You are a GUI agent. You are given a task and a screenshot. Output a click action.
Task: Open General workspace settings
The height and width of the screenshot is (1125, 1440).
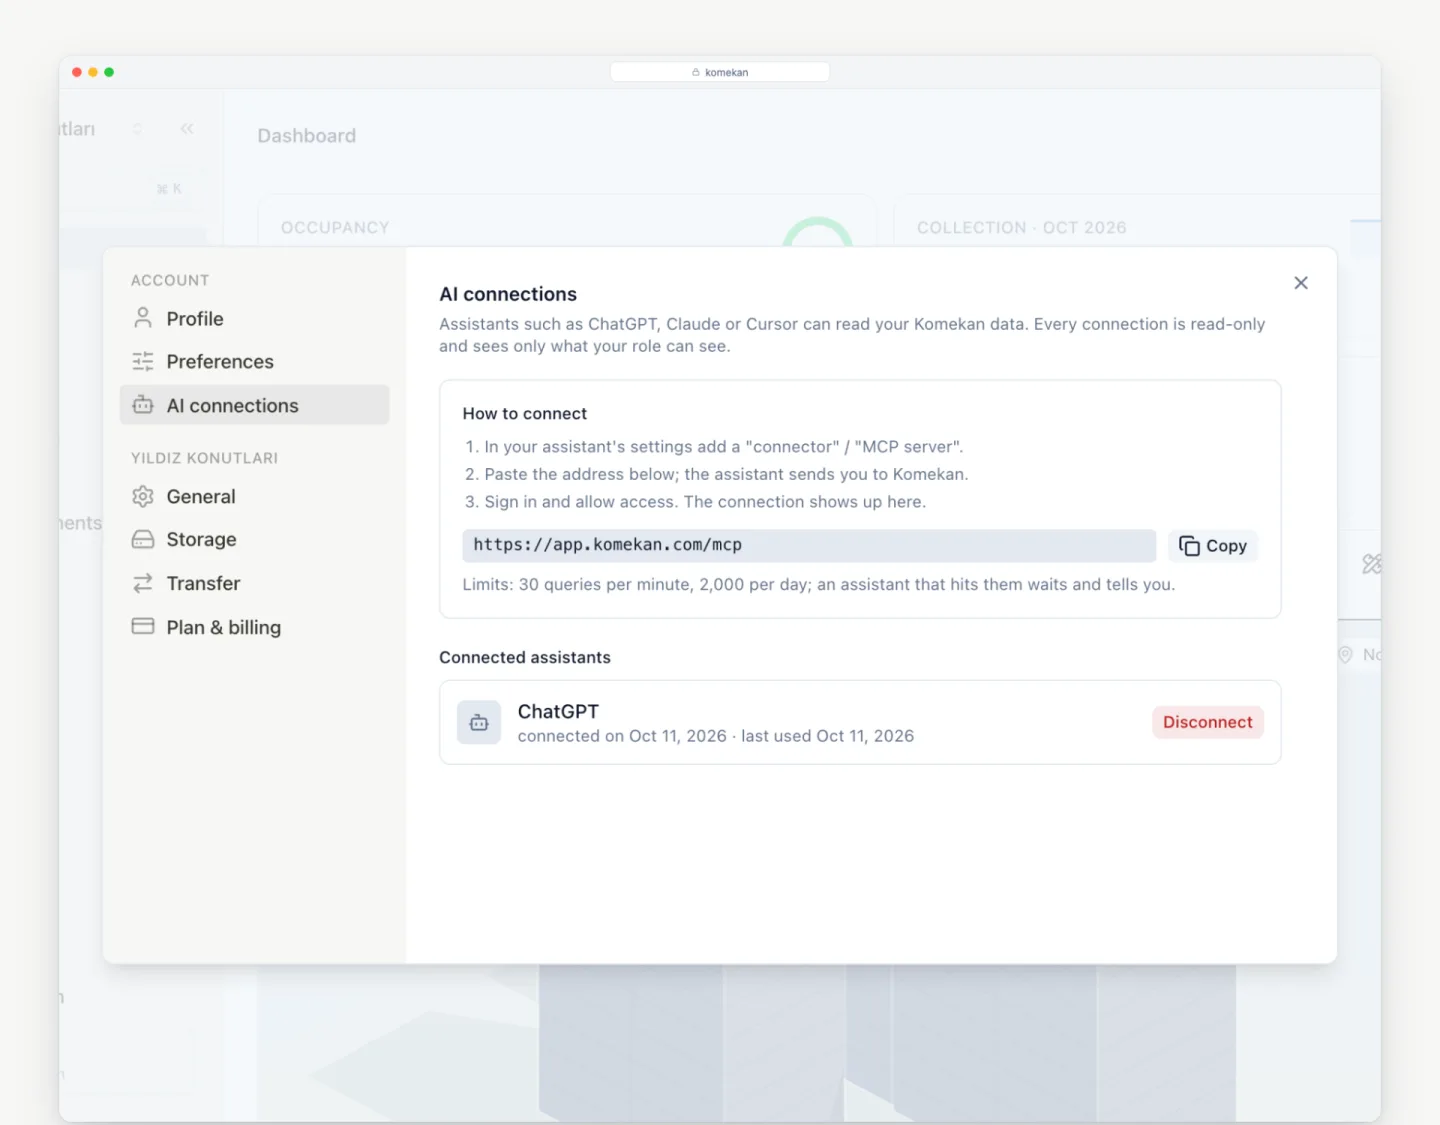tap(254, 497)
